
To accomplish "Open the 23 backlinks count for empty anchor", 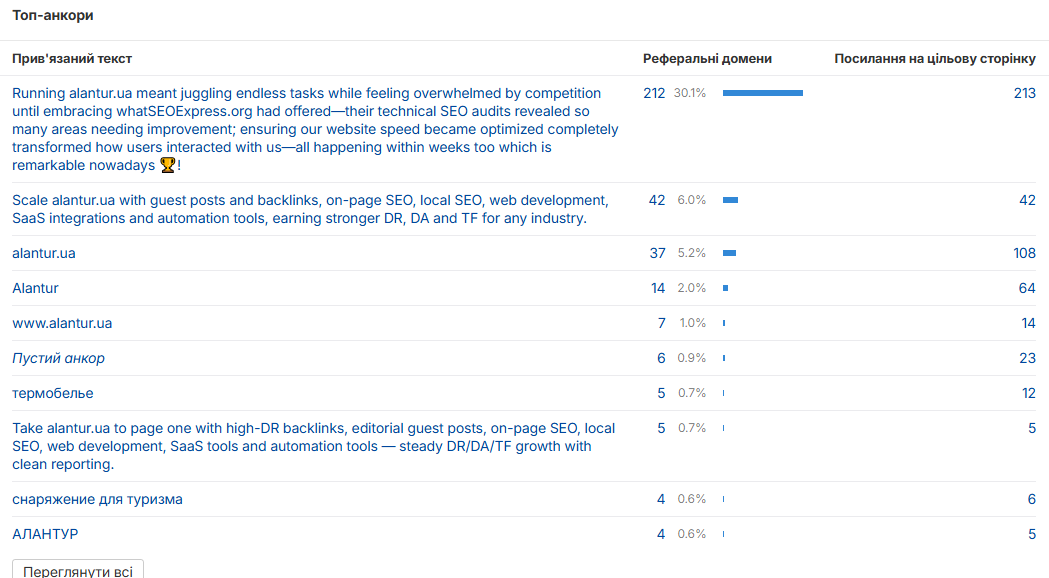I will pos(1028,359).
